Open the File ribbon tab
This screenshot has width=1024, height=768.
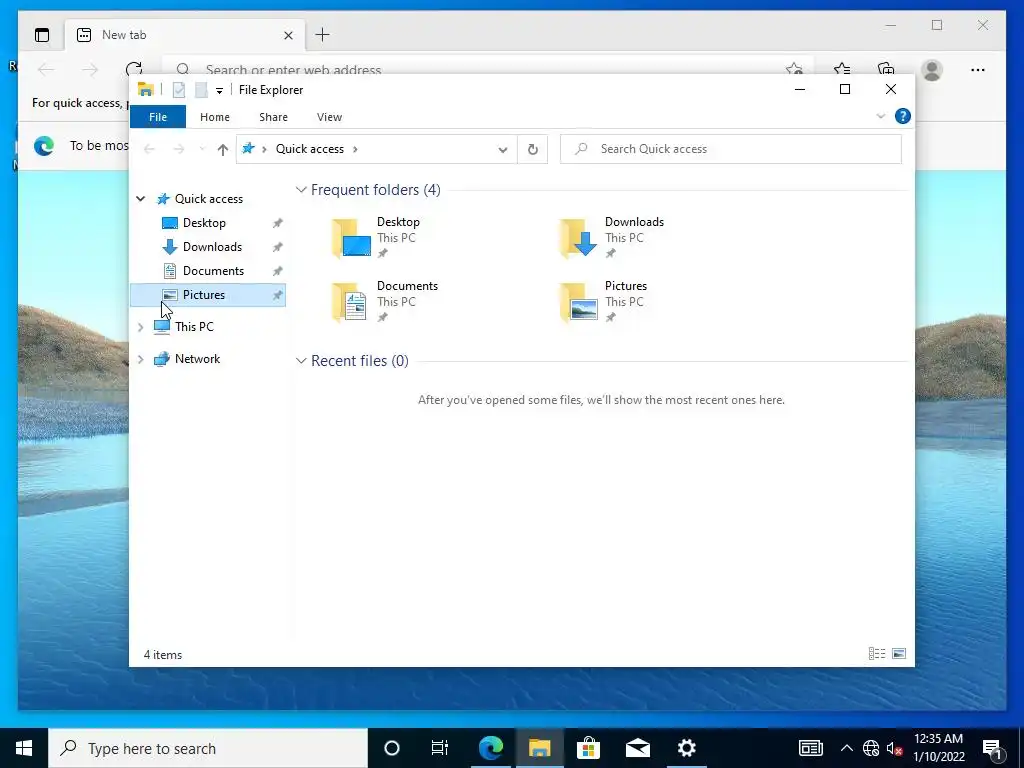click(x=158, y=117)
